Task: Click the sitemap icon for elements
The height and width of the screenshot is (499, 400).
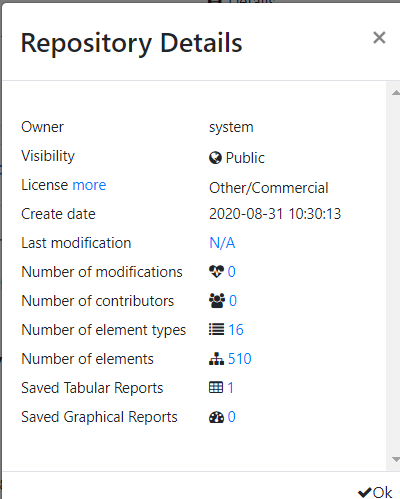Action: coord(217,359)
